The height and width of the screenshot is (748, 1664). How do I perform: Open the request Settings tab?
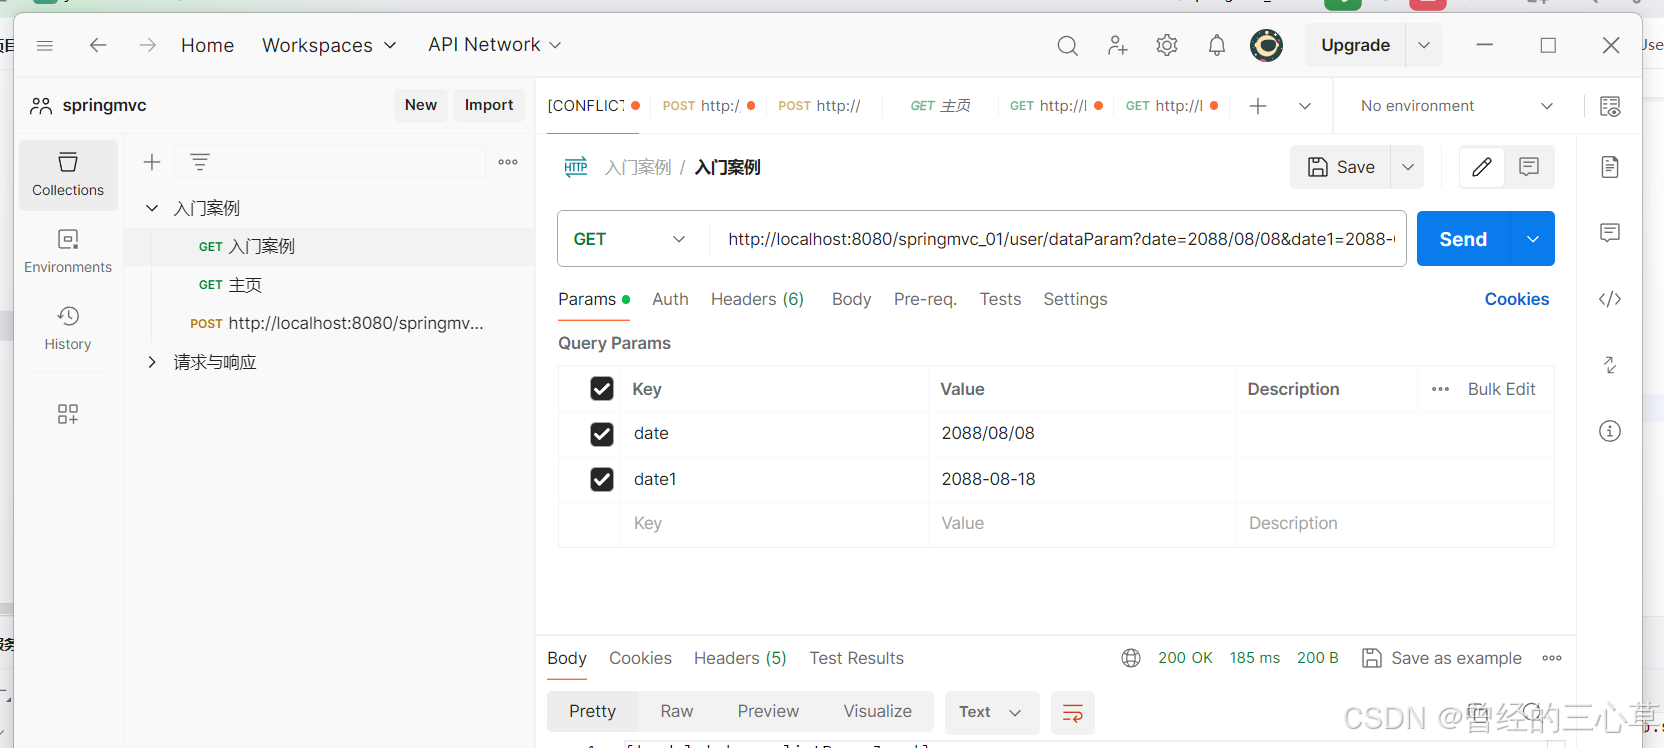tap(1075, 299)
